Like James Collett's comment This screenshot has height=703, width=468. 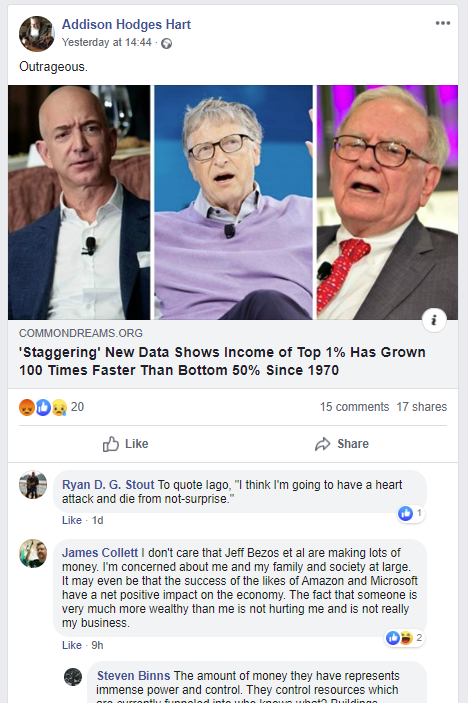(x=72, y=645)
